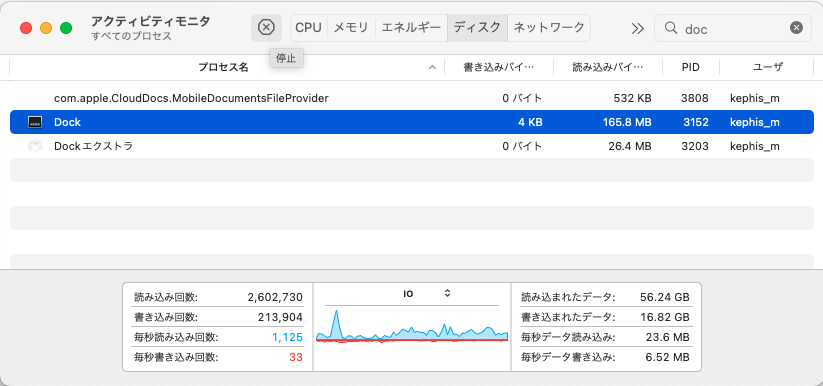
Task: Select the ディスク tab
Action: point(477,27)
